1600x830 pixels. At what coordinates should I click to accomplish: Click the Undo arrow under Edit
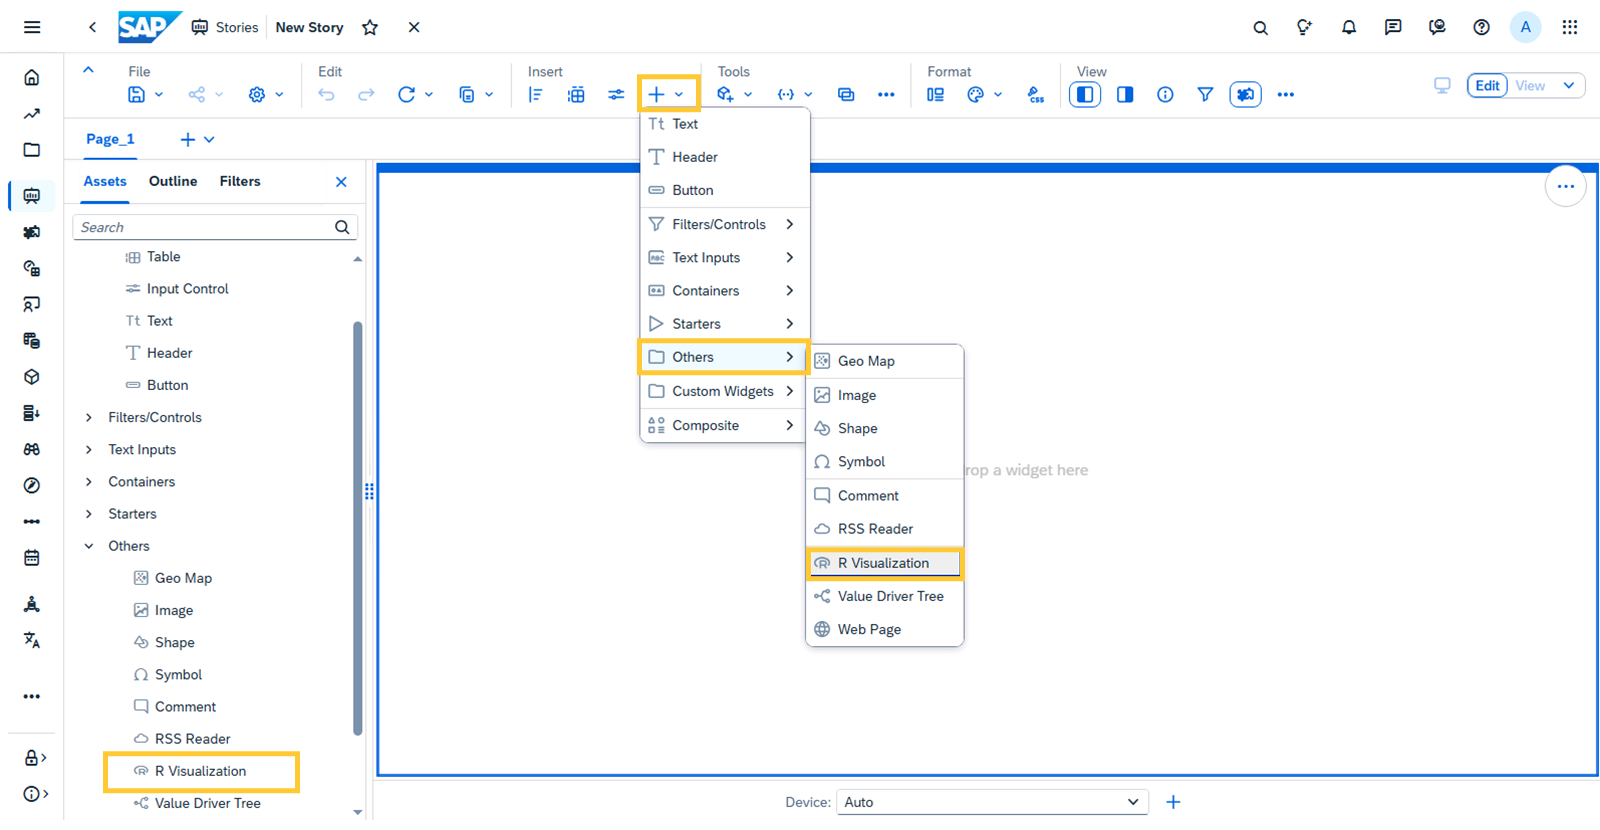click(326, 94)
